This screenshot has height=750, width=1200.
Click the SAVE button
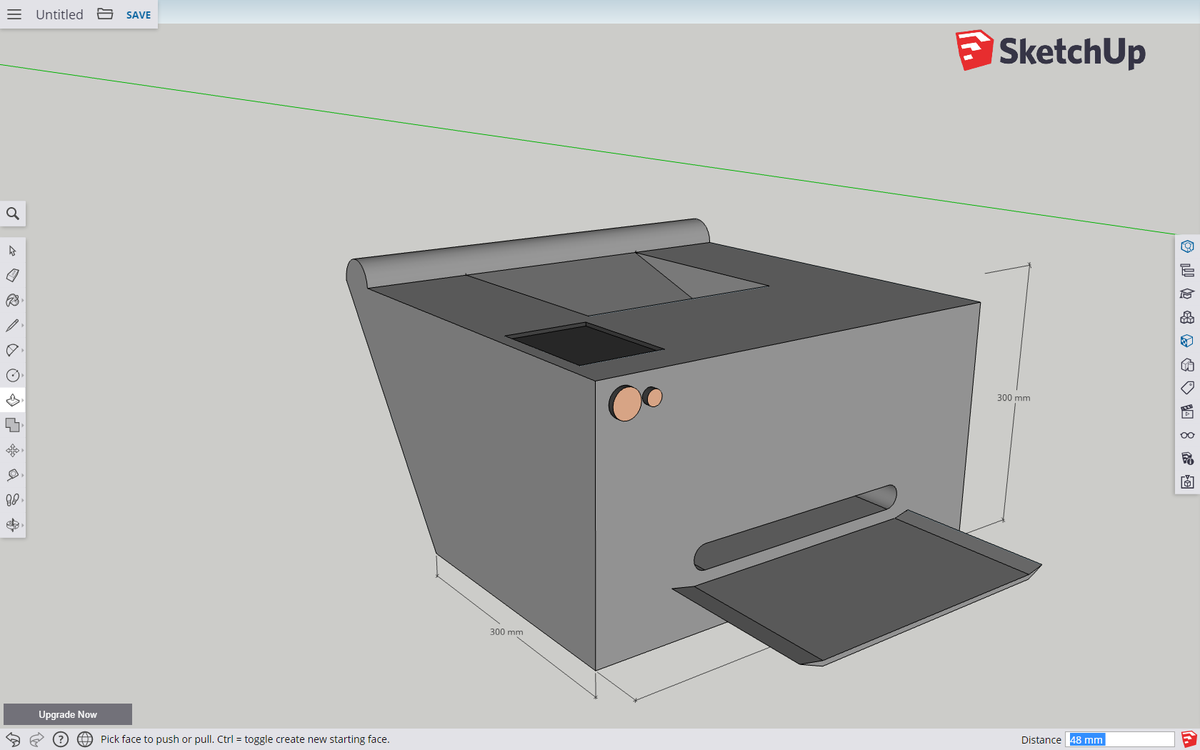click(139, 15)
